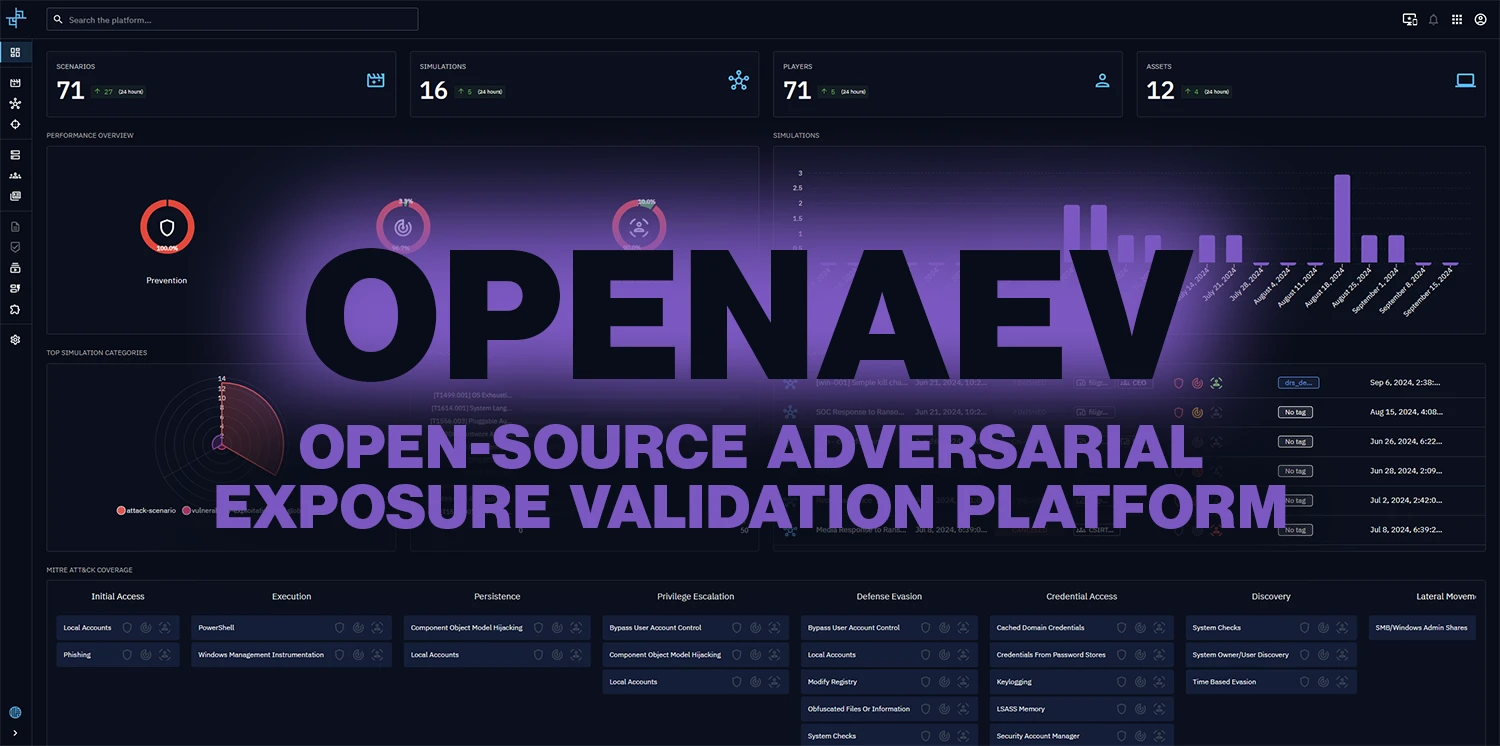The image size is (1500, 746).
Task: Open the apps grid icon in top bar
Action: [1456, 19]
